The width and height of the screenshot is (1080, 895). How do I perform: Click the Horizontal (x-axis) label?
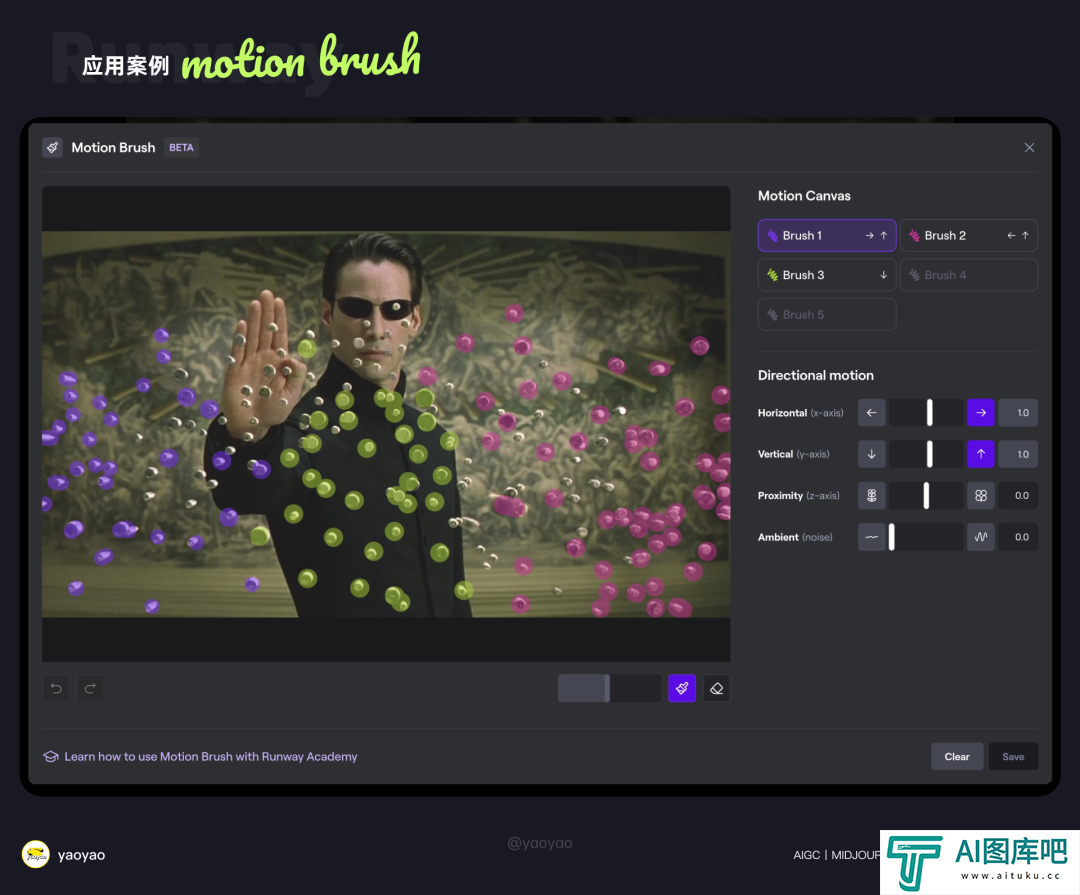[x=800, y=413]
